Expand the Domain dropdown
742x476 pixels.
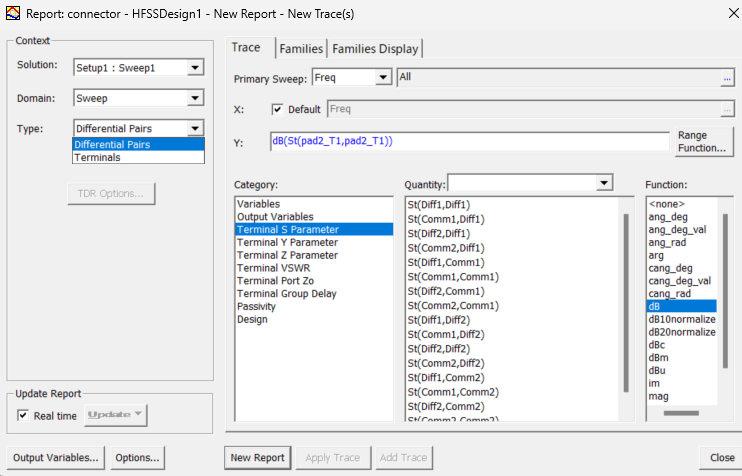click(x=195, y=98)
